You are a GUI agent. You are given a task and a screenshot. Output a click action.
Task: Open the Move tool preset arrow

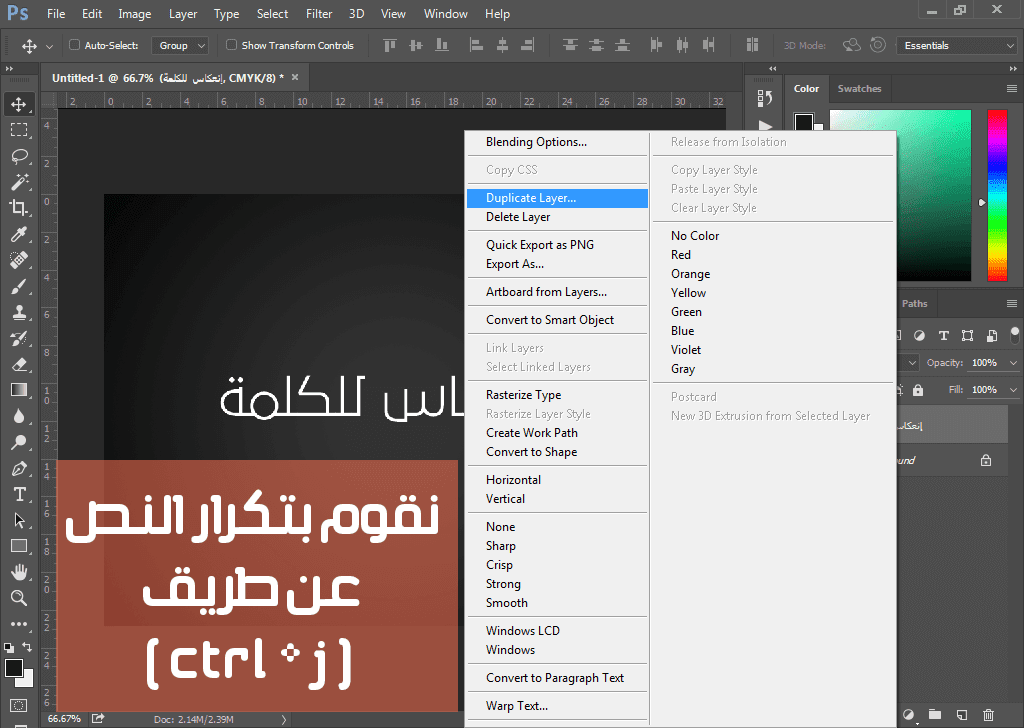pos(49,46)
